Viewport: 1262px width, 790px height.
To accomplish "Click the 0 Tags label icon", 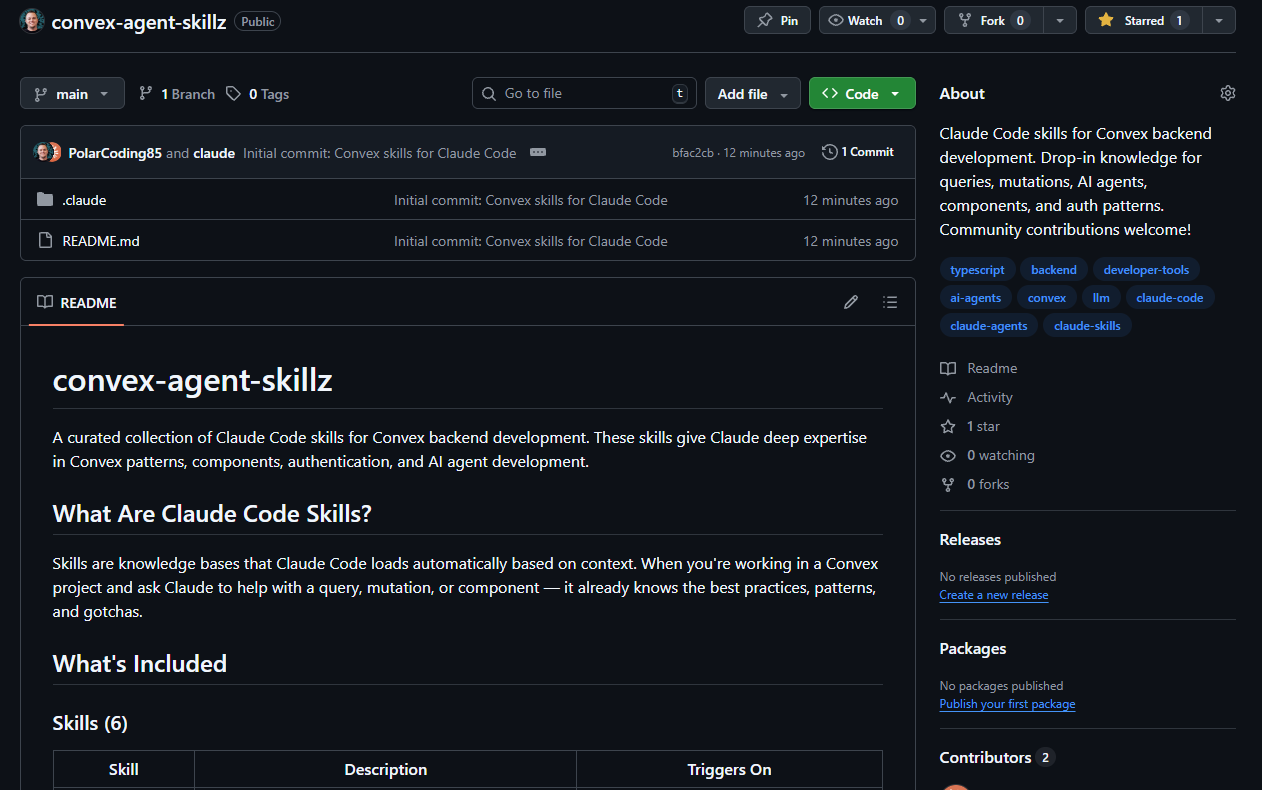I will click(x=231, y=93).
